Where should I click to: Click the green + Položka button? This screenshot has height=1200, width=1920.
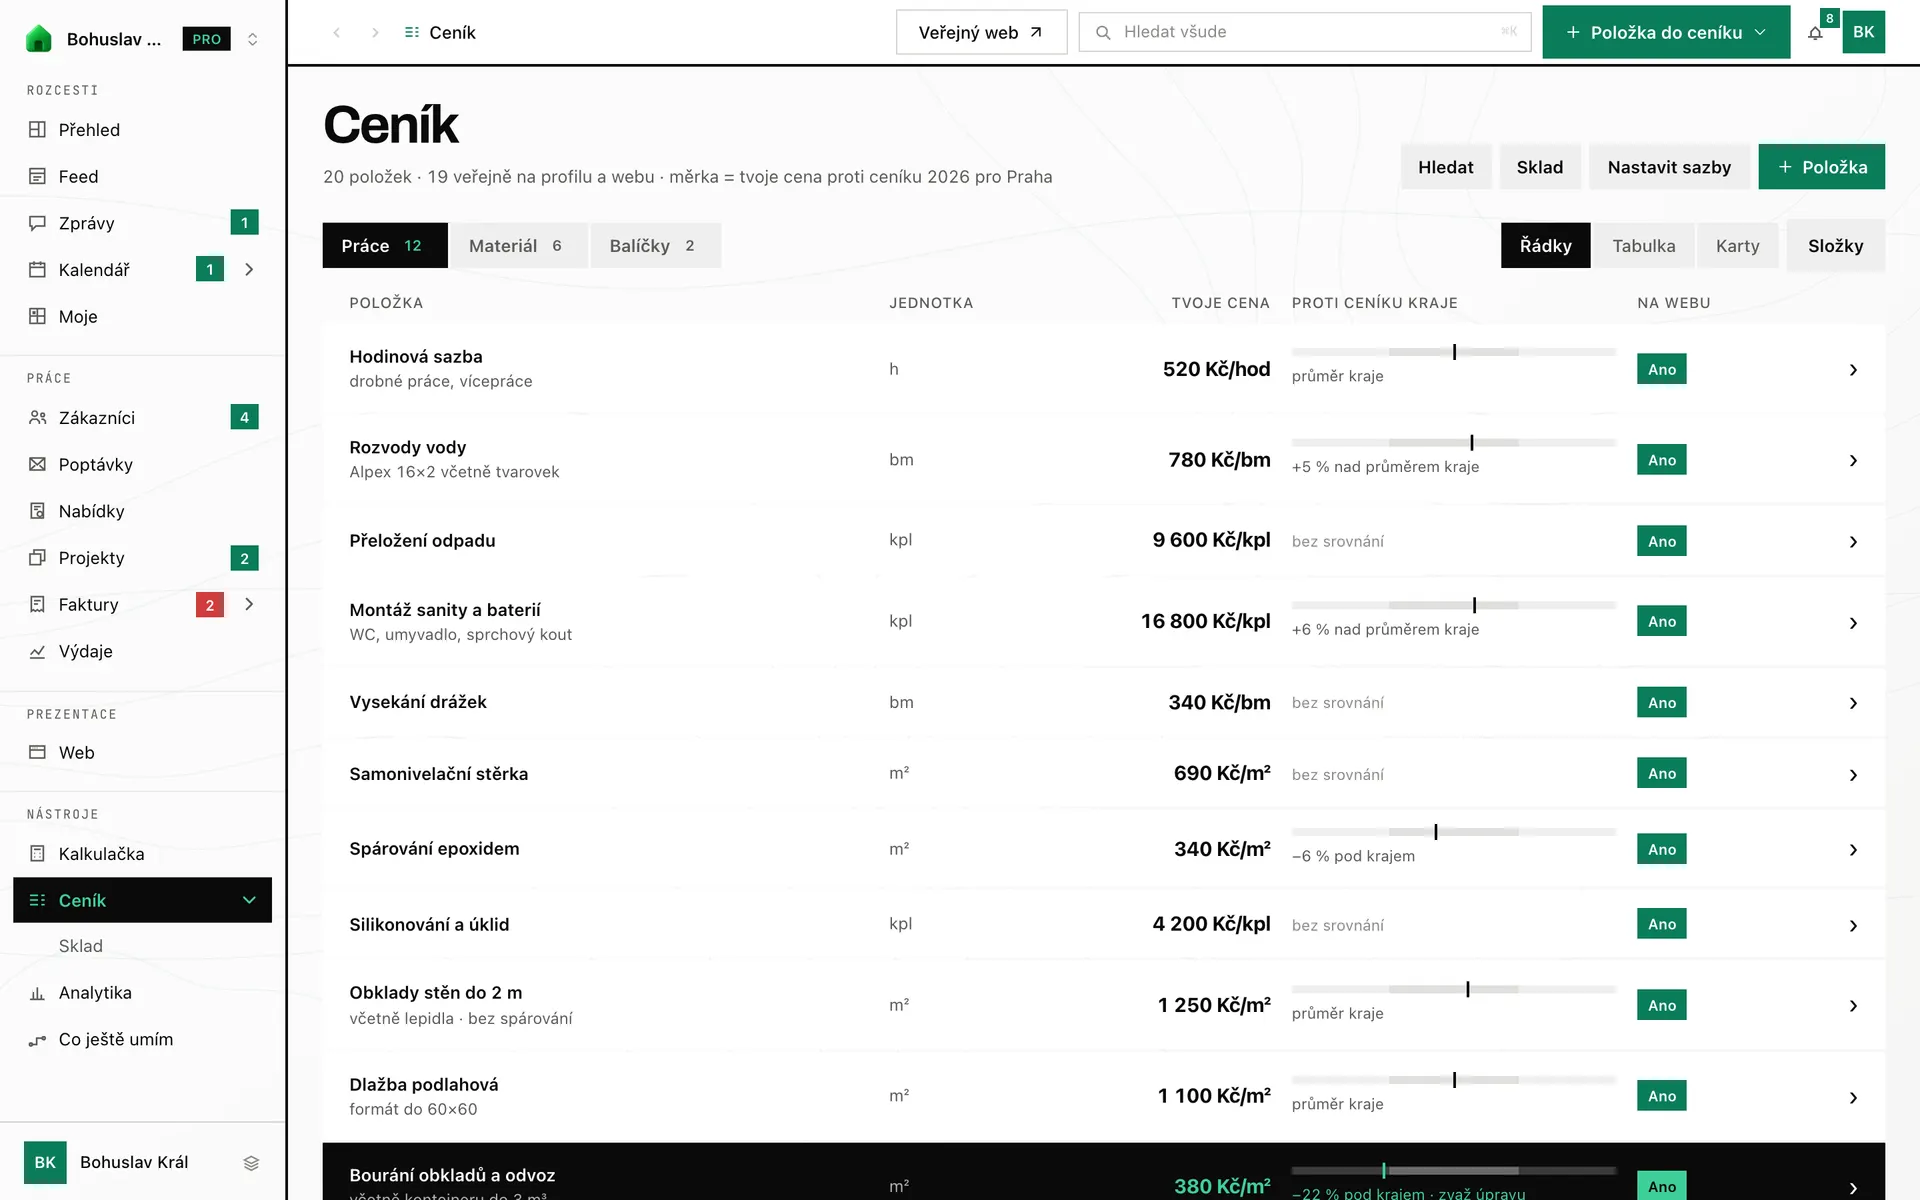click(x=1821, y=167)
